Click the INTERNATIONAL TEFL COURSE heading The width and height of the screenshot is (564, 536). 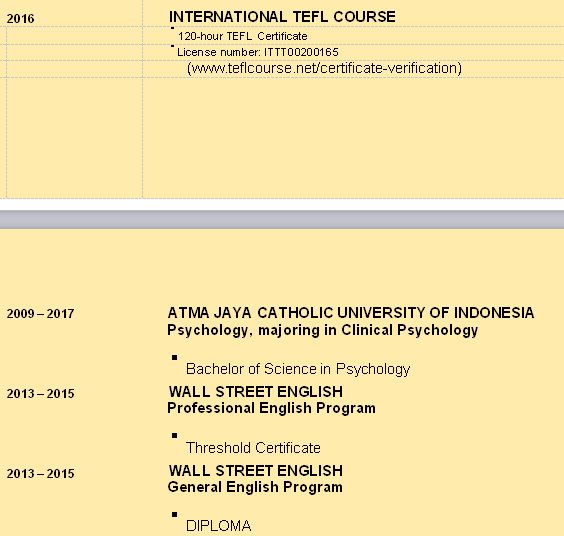tap(282, 17)
